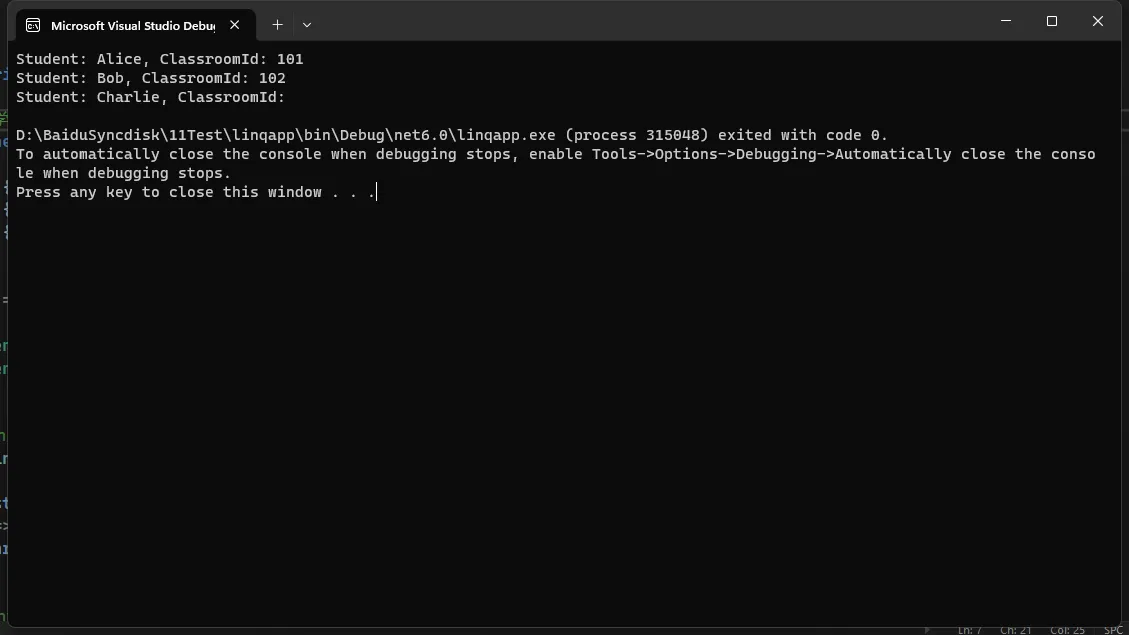The width and height of the screenshot is (1129, 635).
Task: Open a new terminal tab with plus icon
Action: click(x=277, y=24)
